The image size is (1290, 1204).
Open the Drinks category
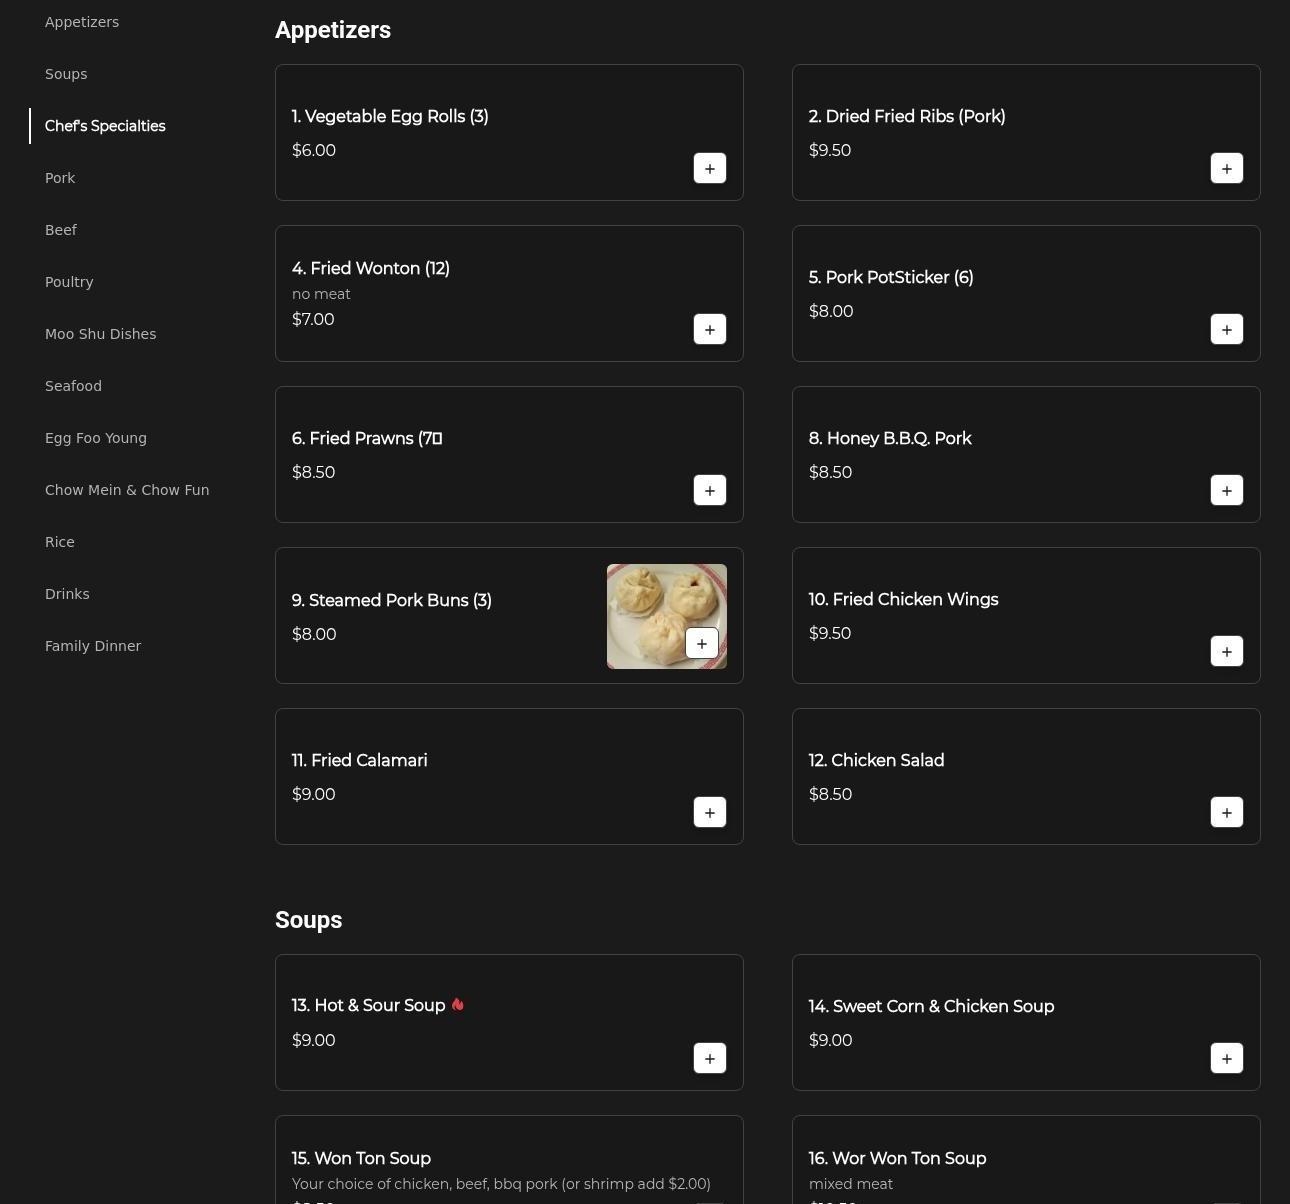tap(67, 594)
